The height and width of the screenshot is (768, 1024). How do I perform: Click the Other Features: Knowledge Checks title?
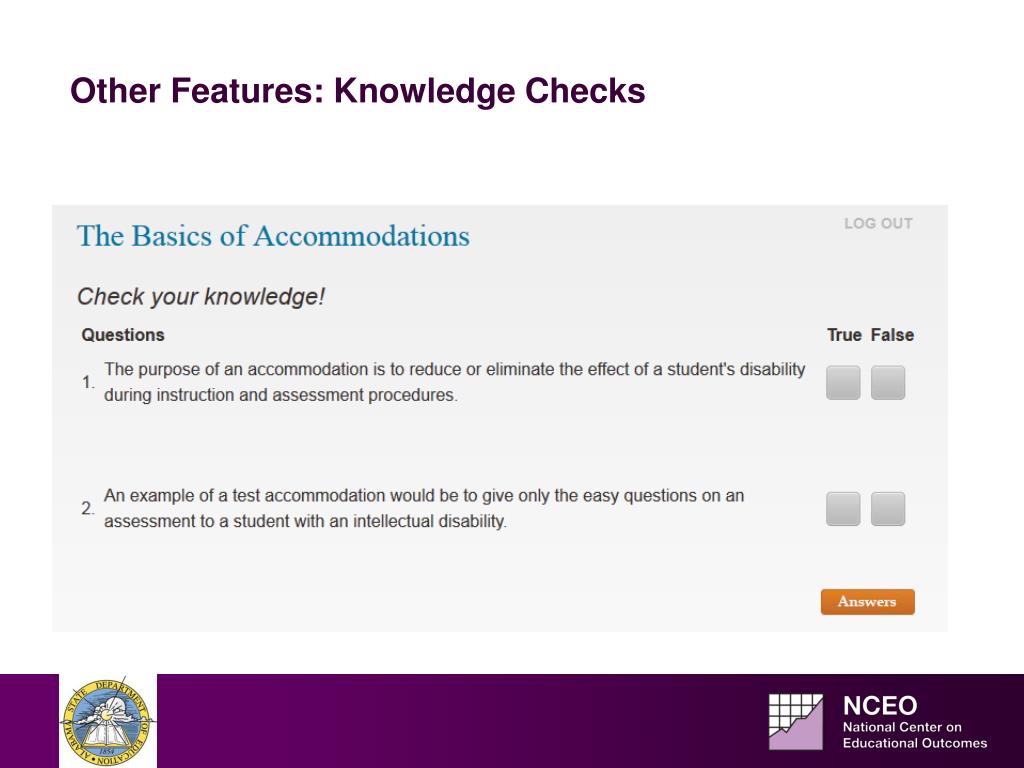pos(358,90)
